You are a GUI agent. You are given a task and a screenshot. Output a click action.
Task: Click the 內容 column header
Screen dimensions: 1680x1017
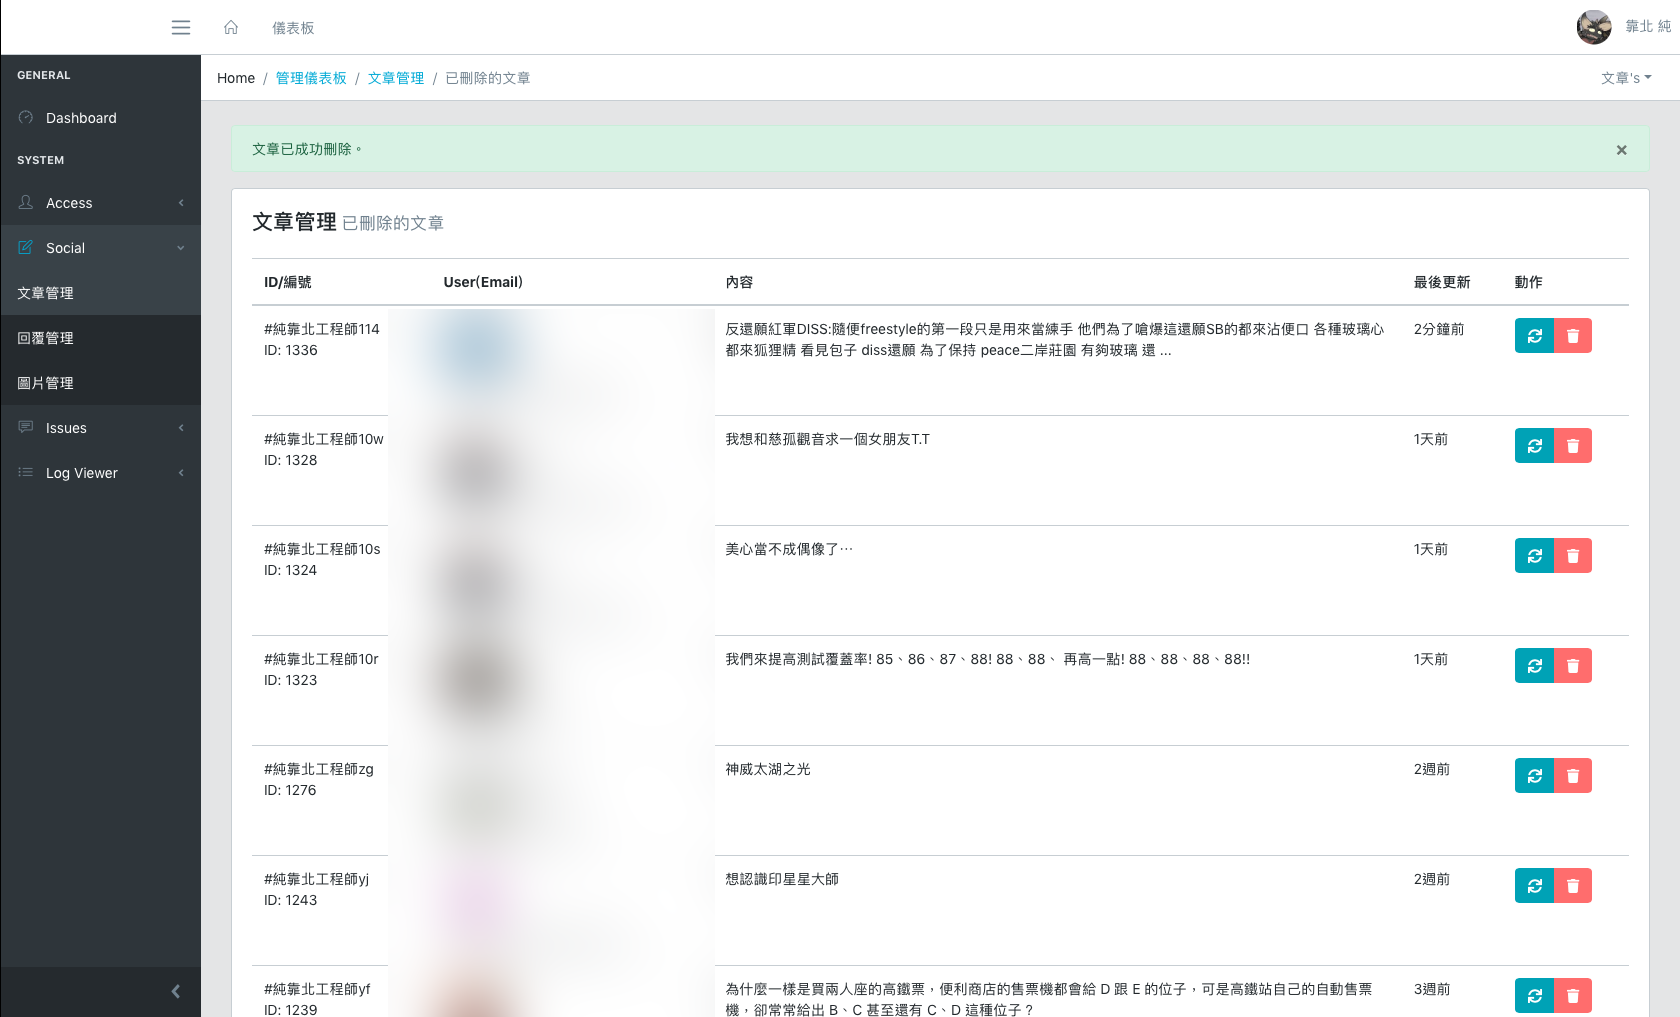pos(739,282)
